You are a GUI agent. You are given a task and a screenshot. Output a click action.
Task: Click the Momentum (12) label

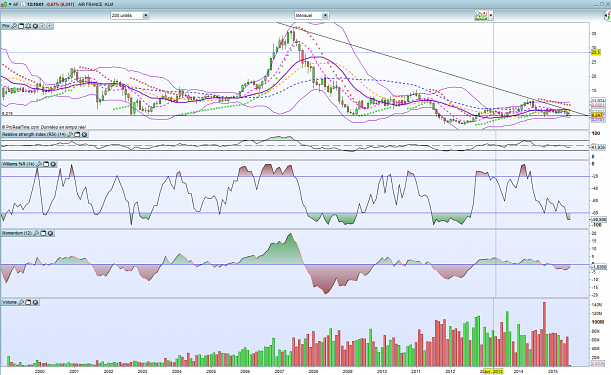pos(17,233)
